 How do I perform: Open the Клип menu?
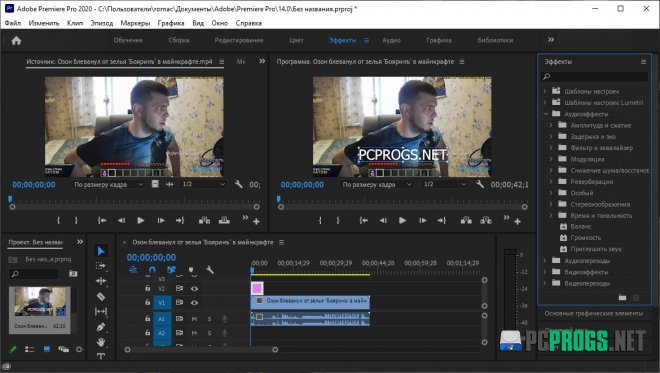[x=75, y=23]
